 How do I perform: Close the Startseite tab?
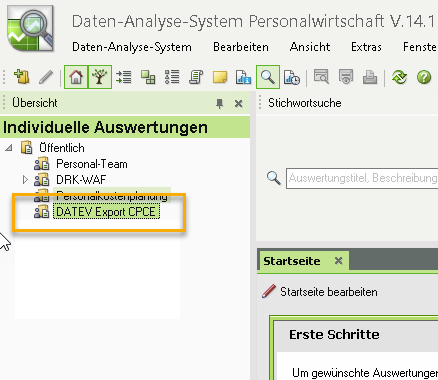(x=338, y=261)
